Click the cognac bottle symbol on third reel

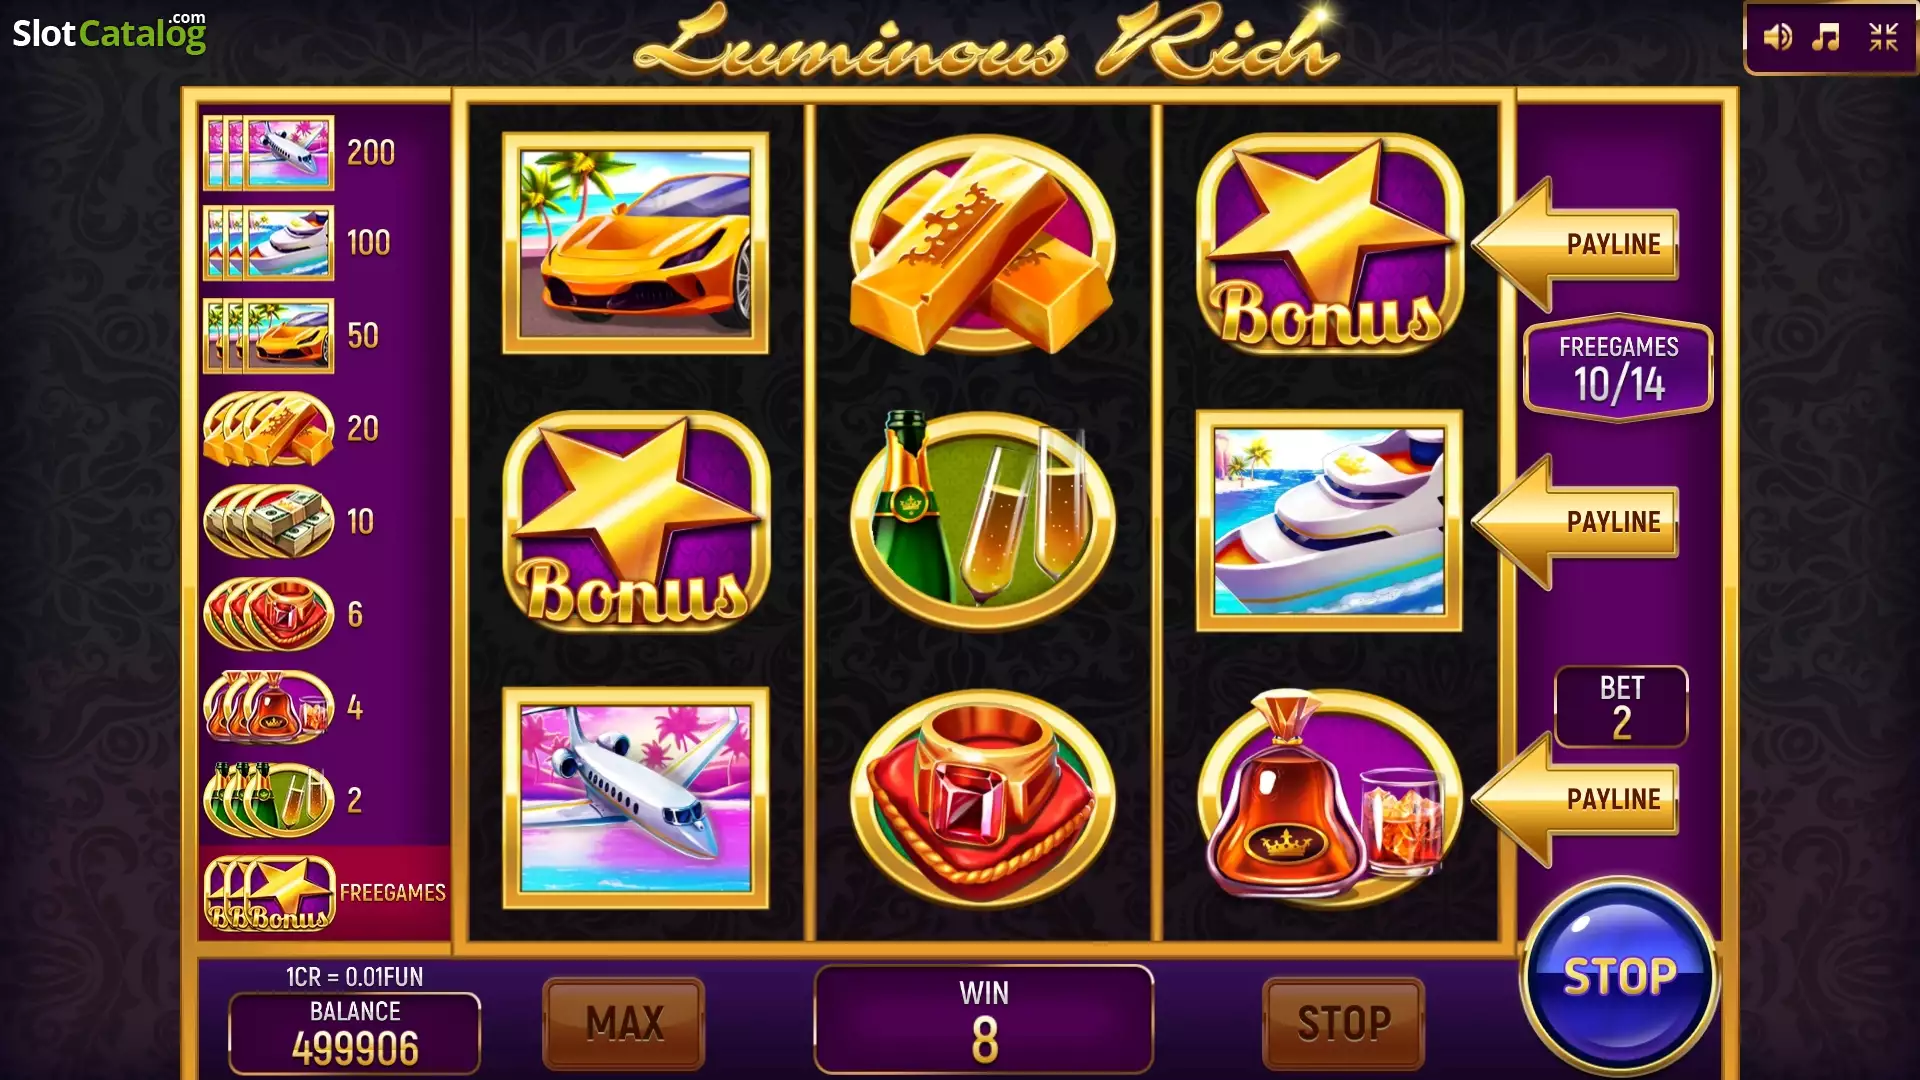(1330, 796)
